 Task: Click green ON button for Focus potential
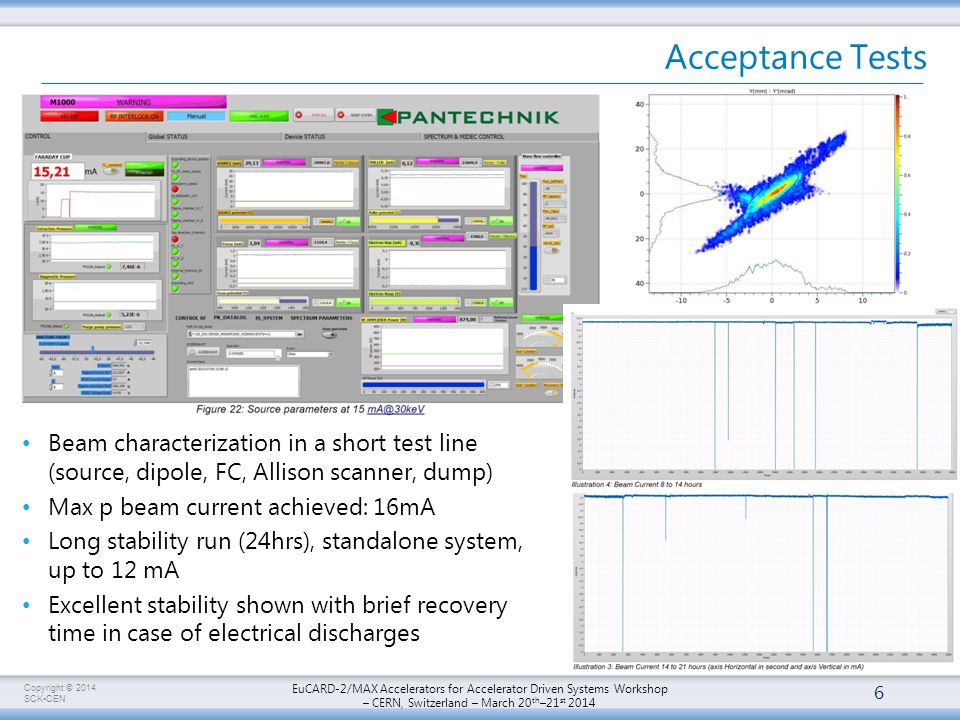click(x=348, y=302)
